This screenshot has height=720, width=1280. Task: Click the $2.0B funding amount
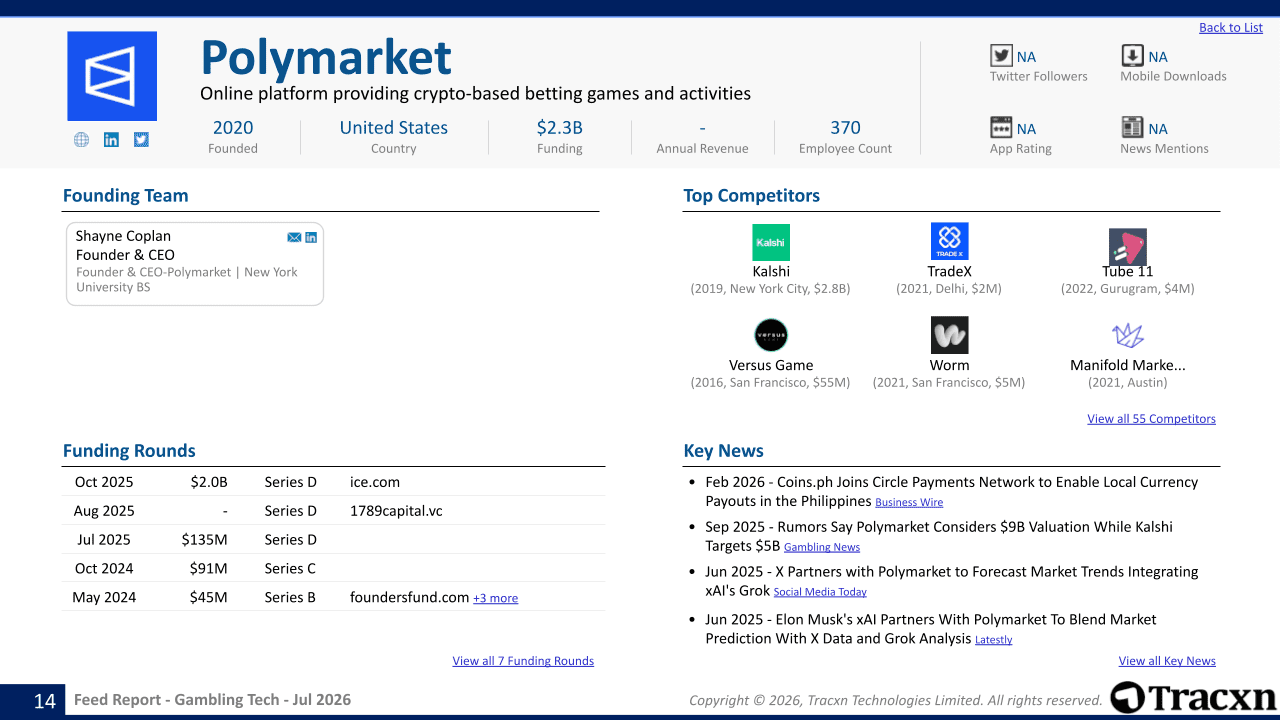coord(209,482)
